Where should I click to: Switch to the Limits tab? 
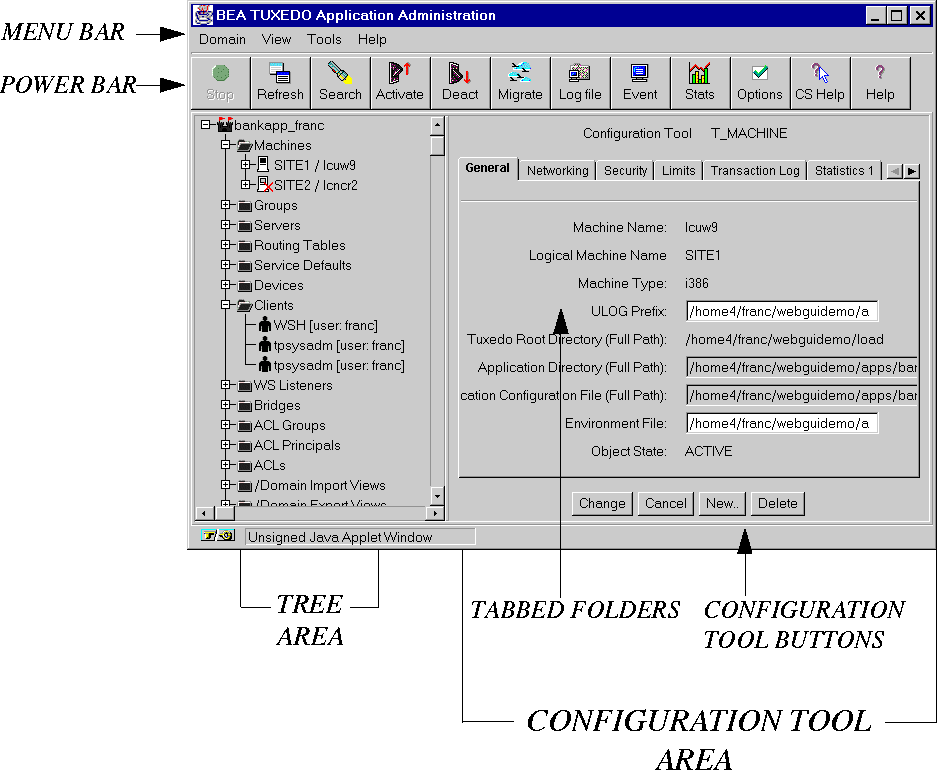coord(678,170)
